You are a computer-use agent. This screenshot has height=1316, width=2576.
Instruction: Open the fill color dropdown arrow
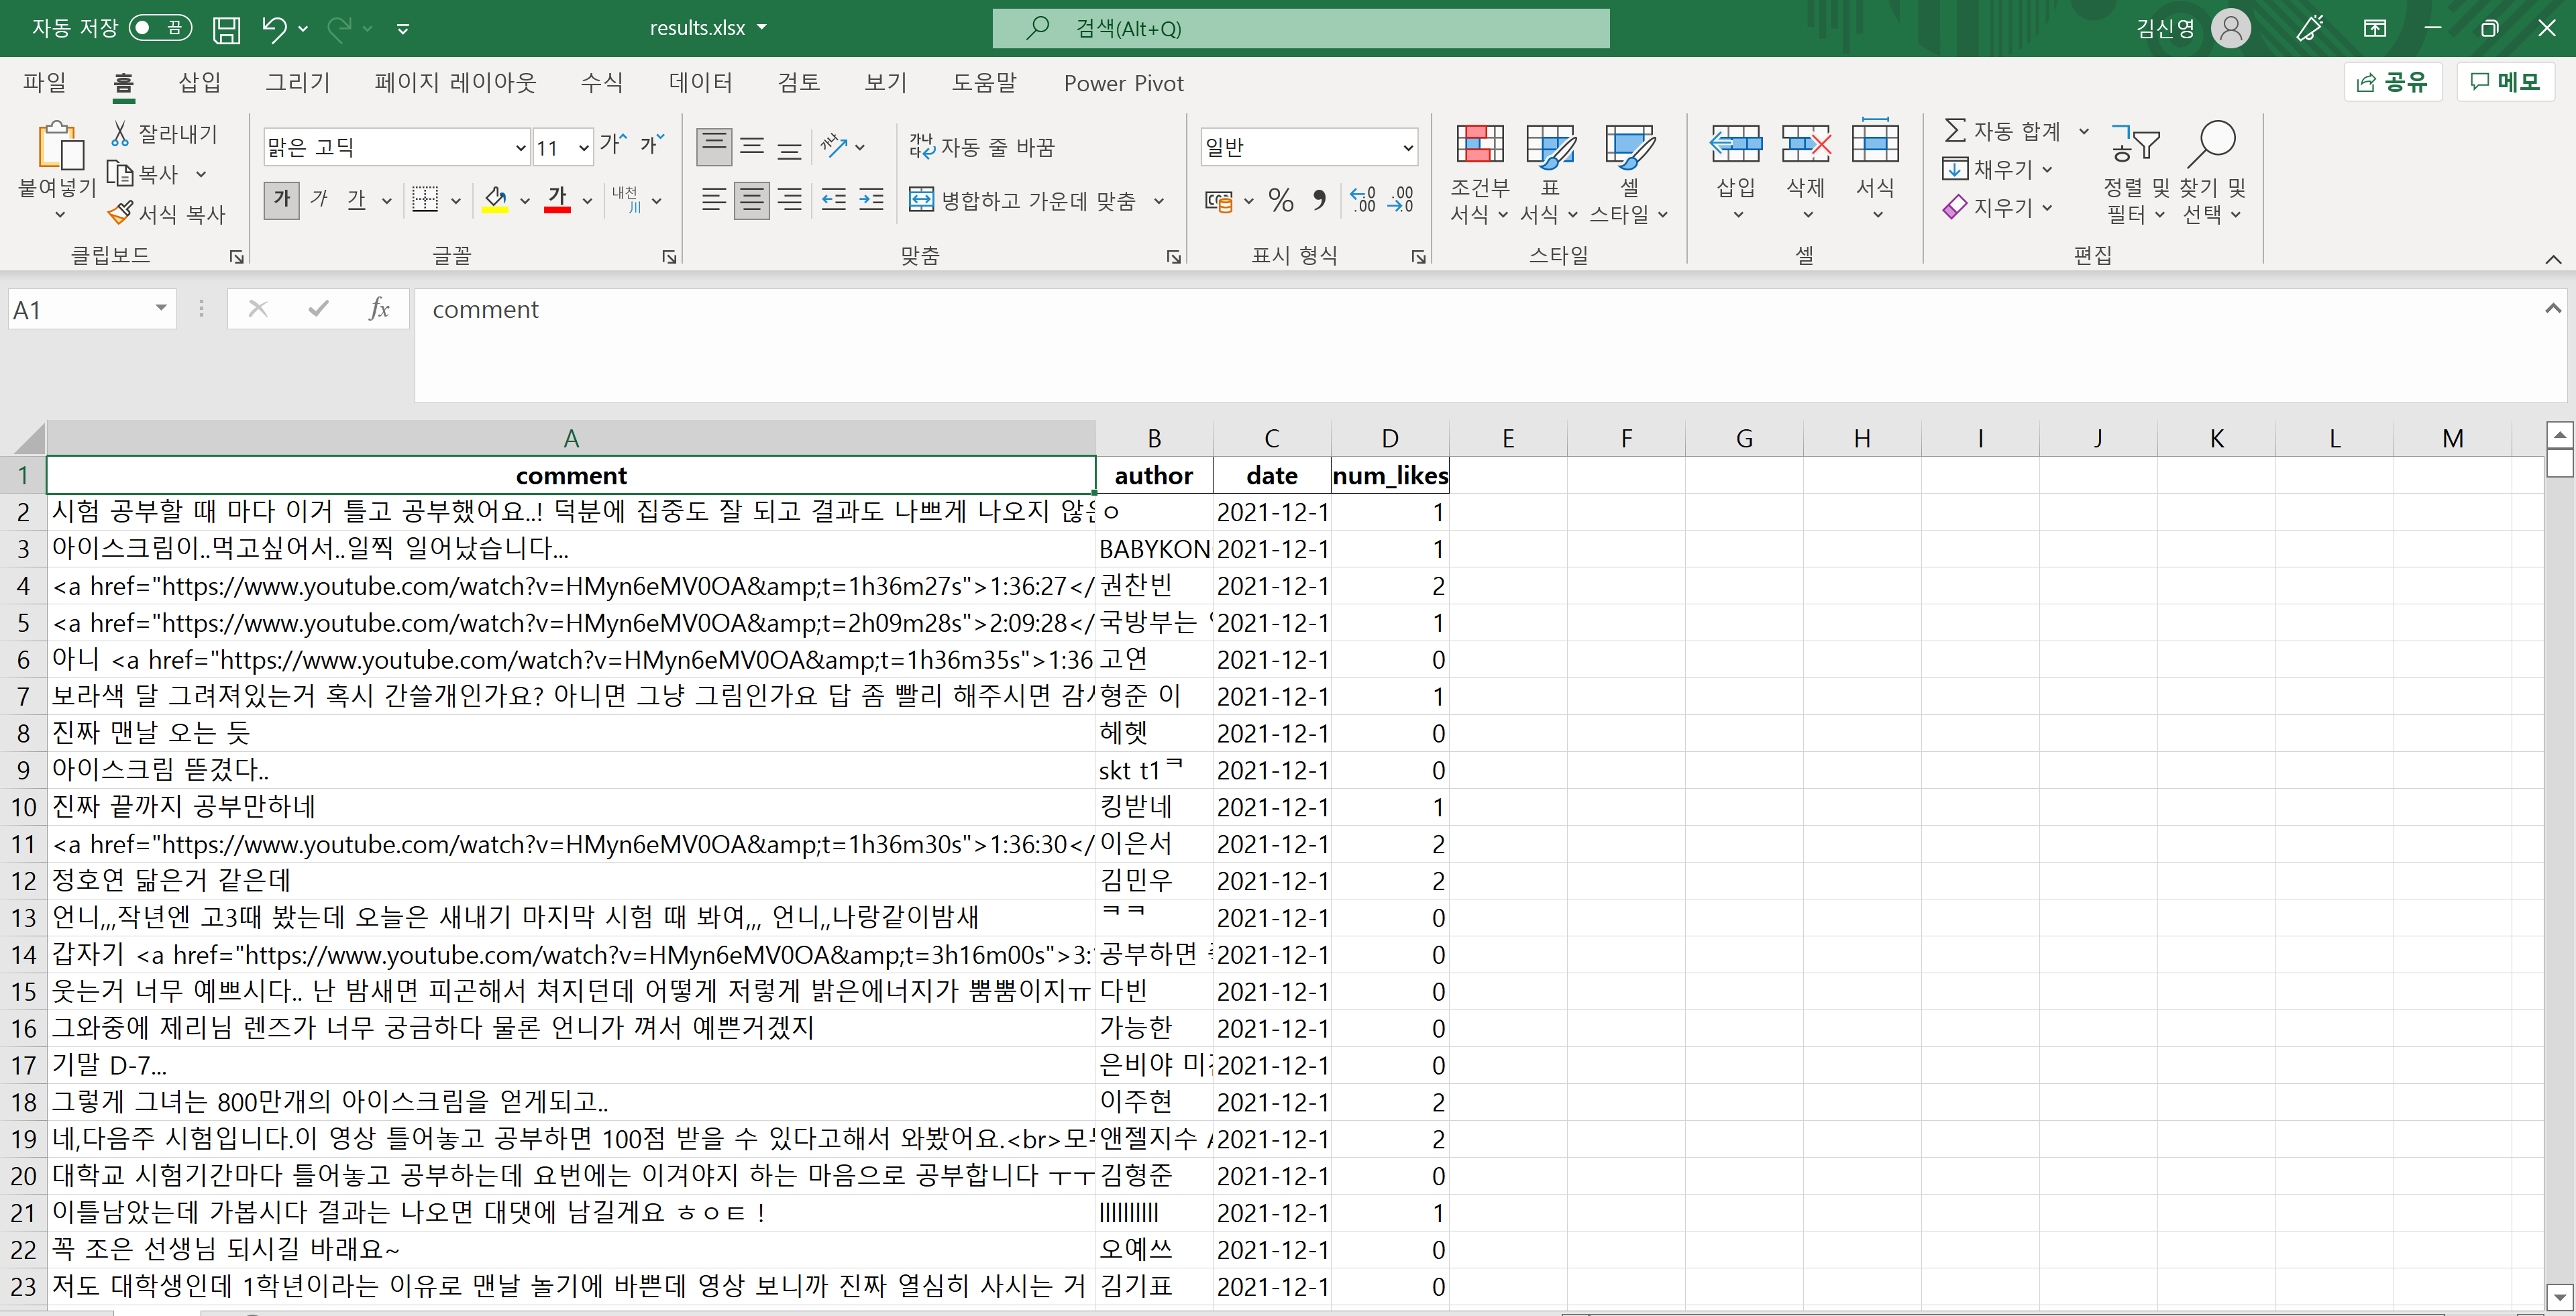[x=524, y=199]
